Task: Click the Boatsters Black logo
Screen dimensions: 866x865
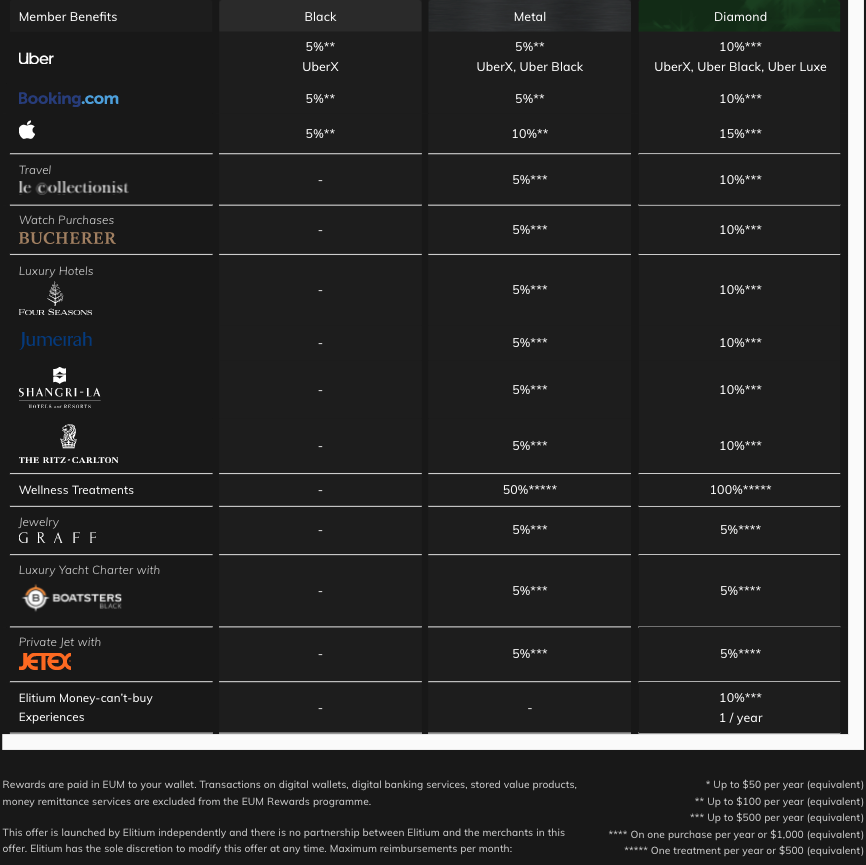Action: (x=72, y=598)
